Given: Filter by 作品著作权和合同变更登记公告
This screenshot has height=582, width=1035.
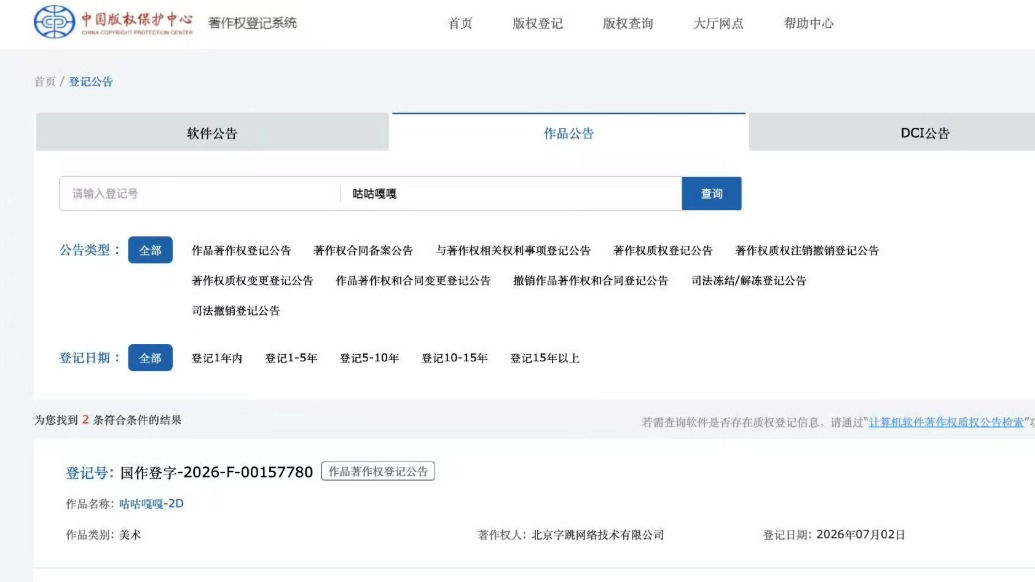Looking at the screenshot, I should [x=413, y=280].
